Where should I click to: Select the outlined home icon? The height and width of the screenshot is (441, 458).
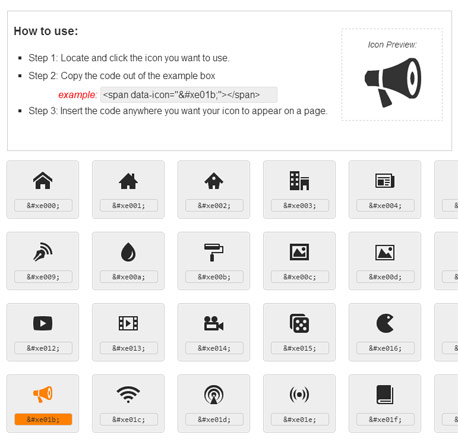pos(43,181)
